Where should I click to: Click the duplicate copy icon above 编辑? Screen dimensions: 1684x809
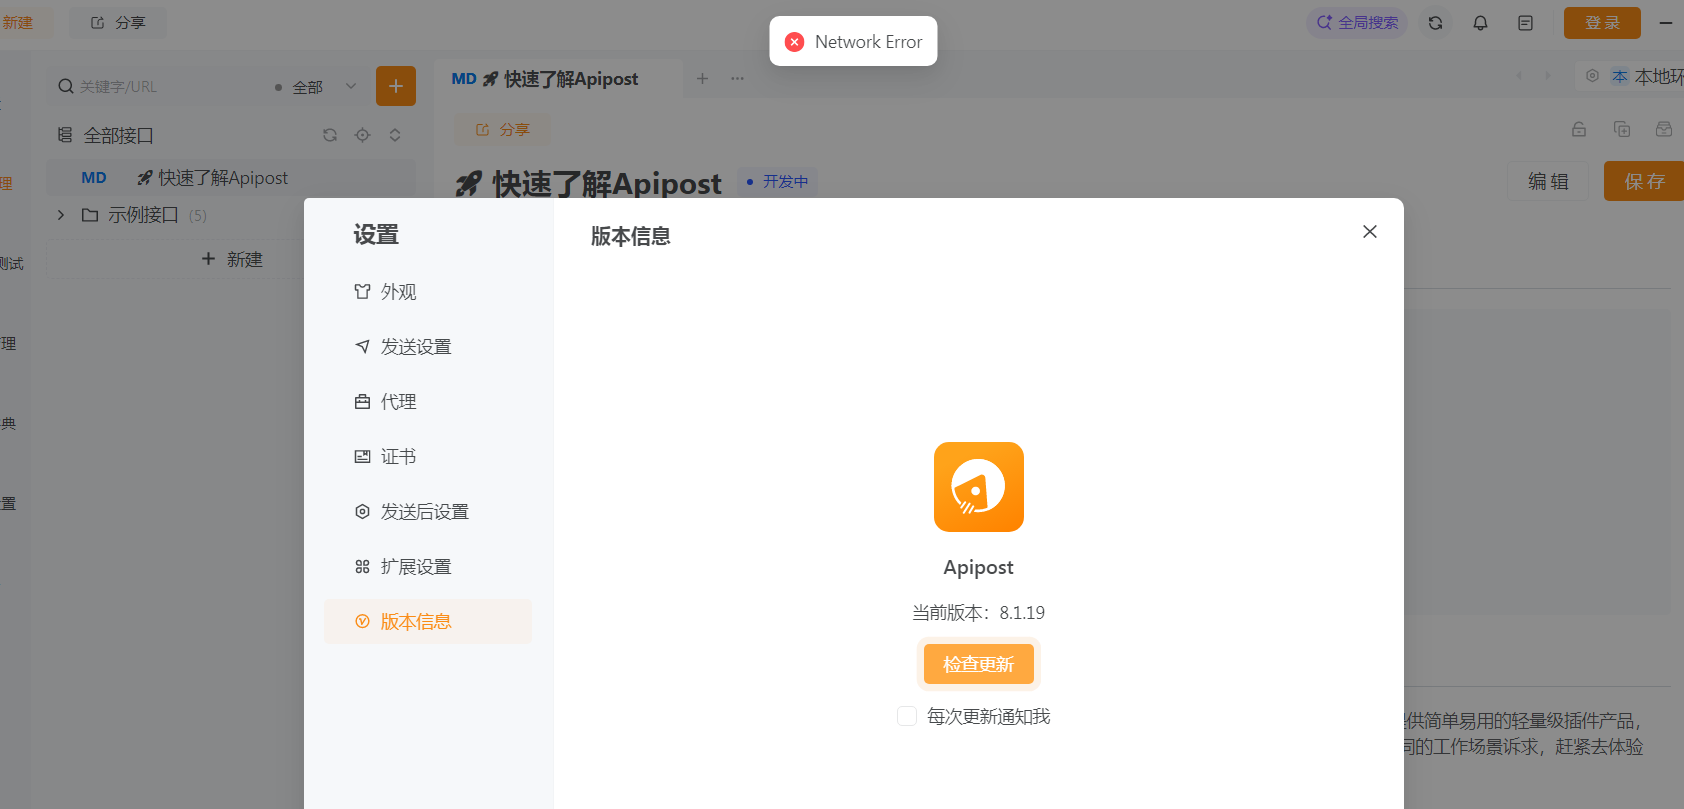1622,129
